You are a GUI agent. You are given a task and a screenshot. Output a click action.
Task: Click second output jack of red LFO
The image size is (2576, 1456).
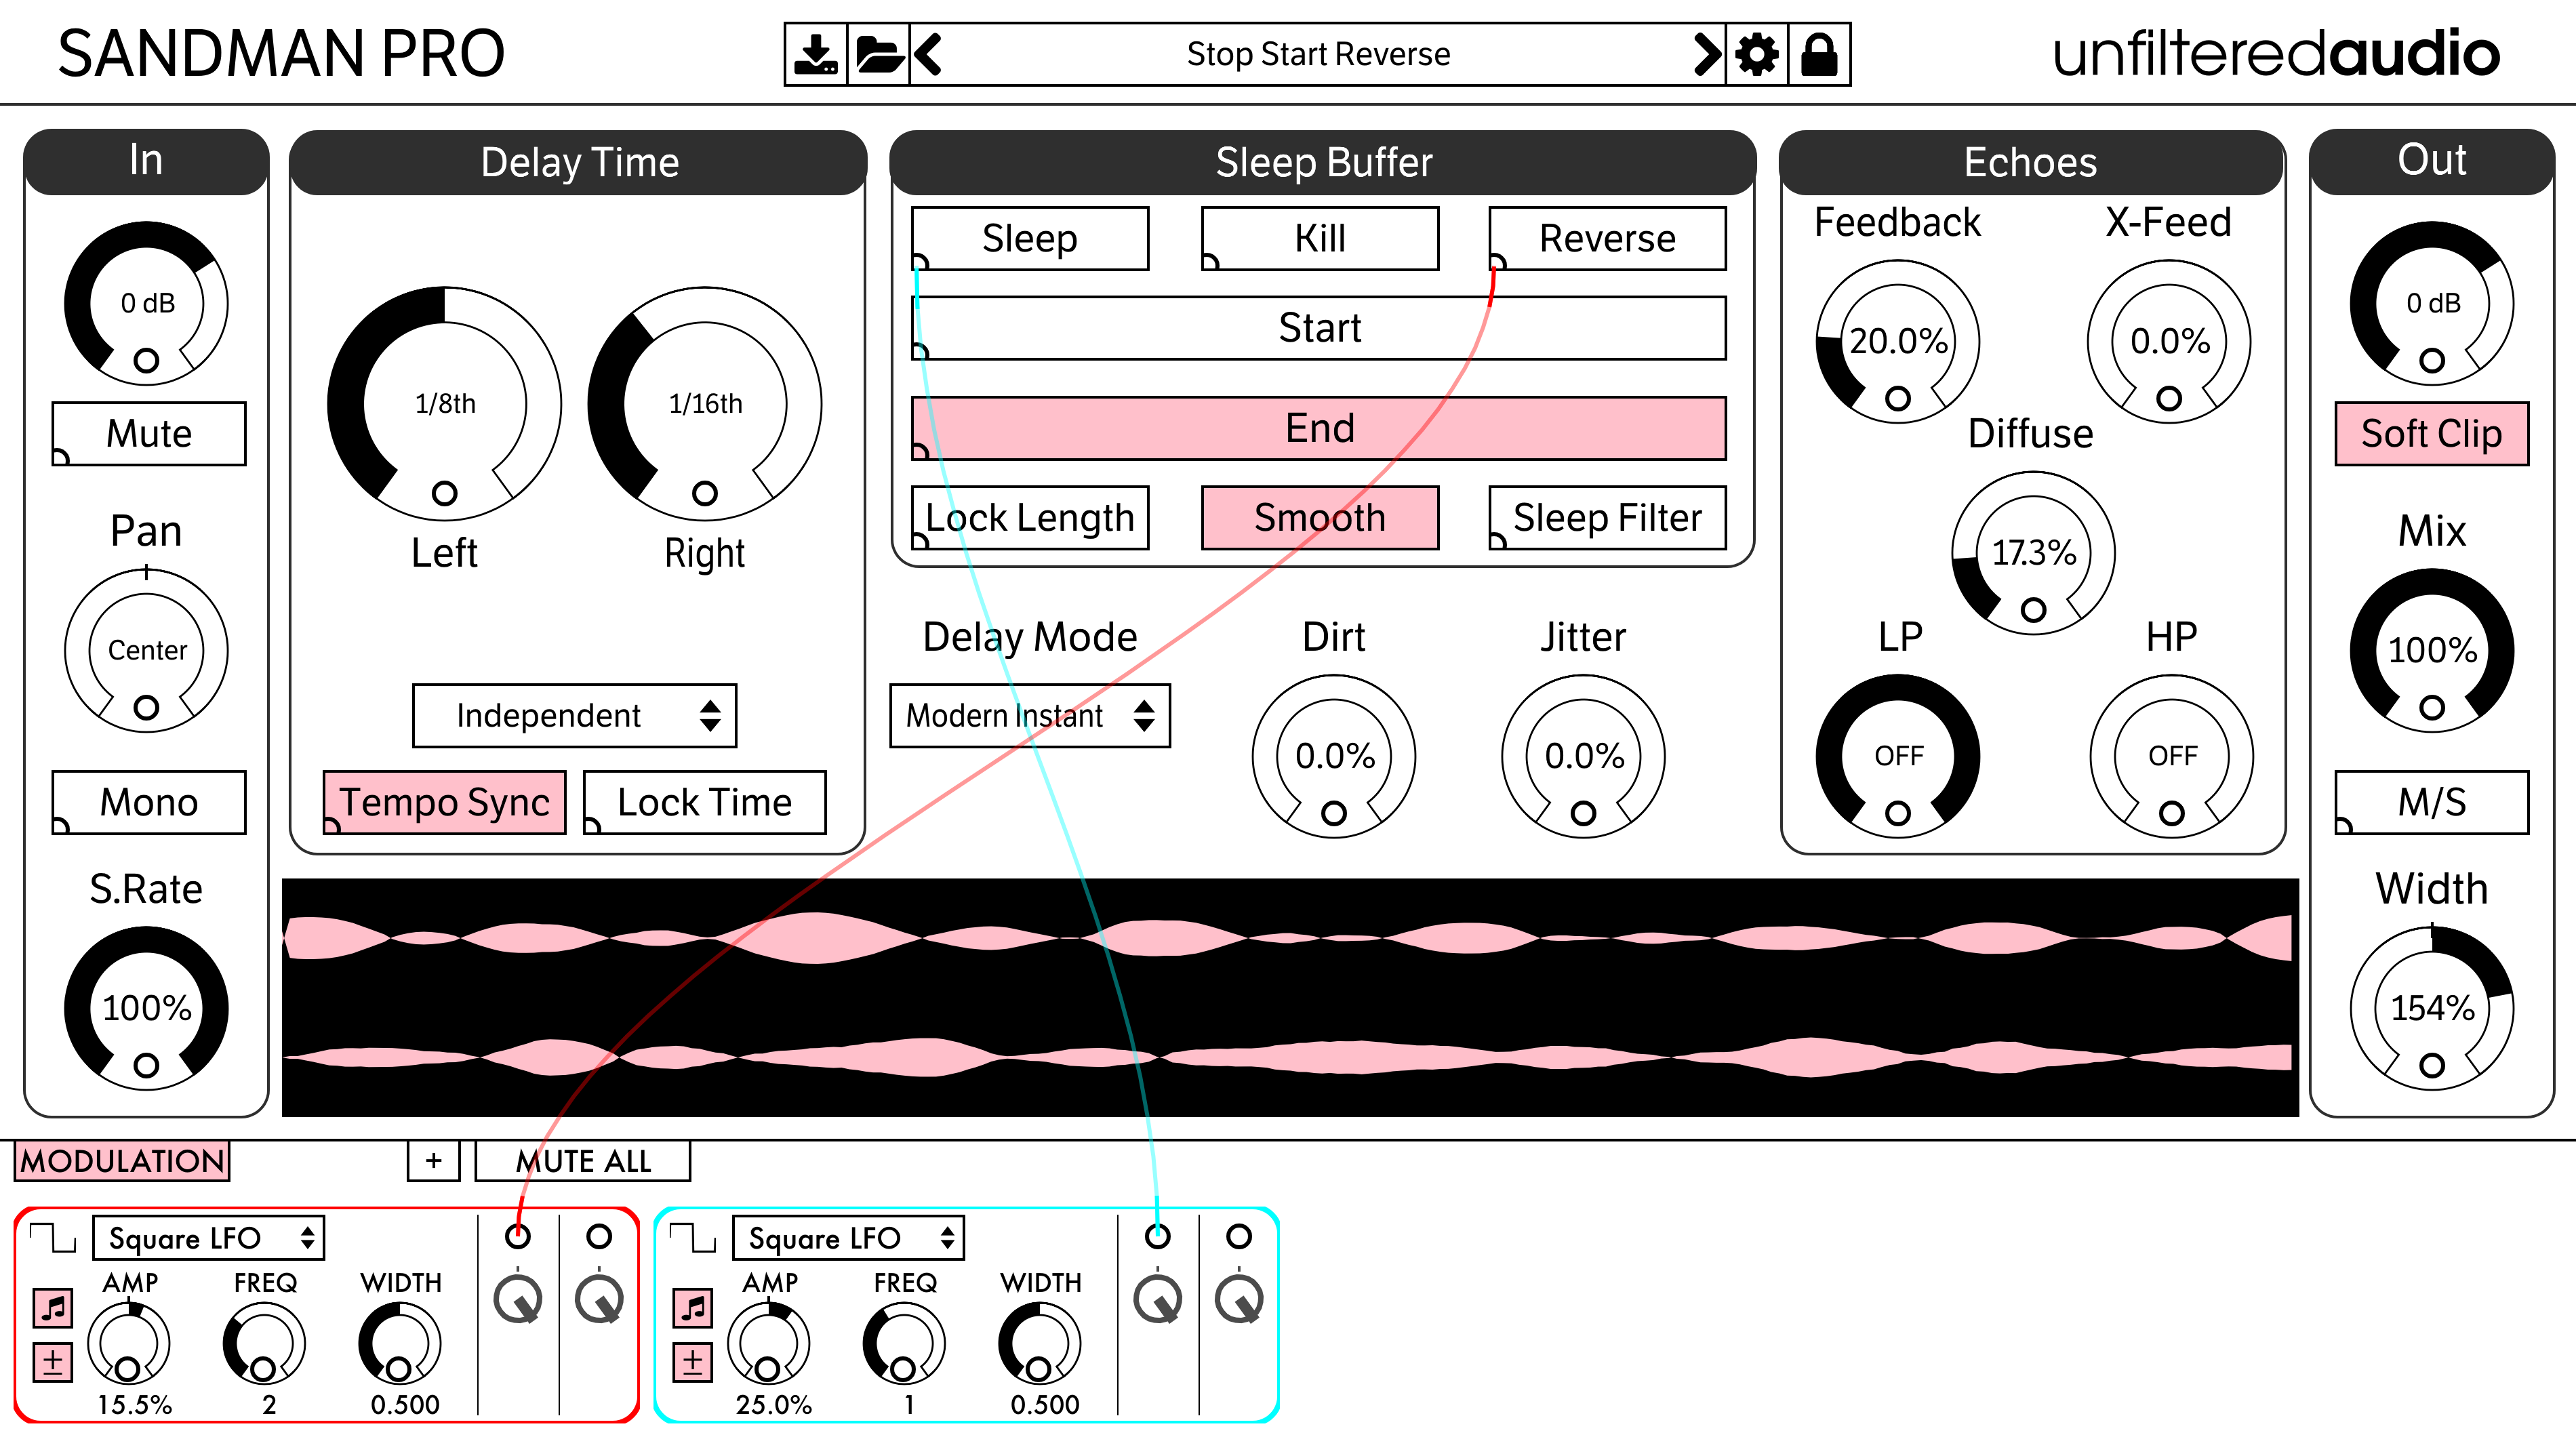(599, 1236)
